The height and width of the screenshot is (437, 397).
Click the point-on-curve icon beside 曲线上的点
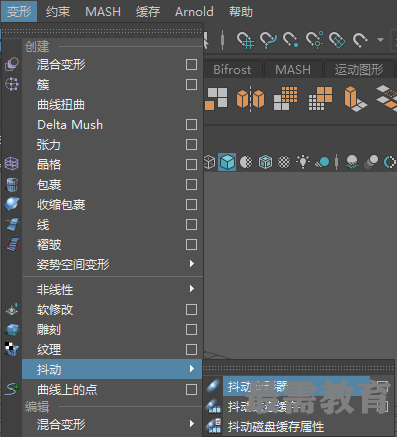pos(12,389)
